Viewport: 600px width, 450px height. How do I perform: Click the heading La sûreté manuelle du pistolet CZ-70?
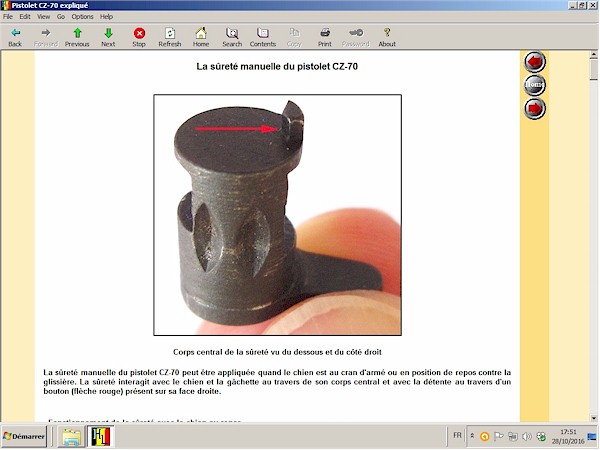click(x=277, y=67)
